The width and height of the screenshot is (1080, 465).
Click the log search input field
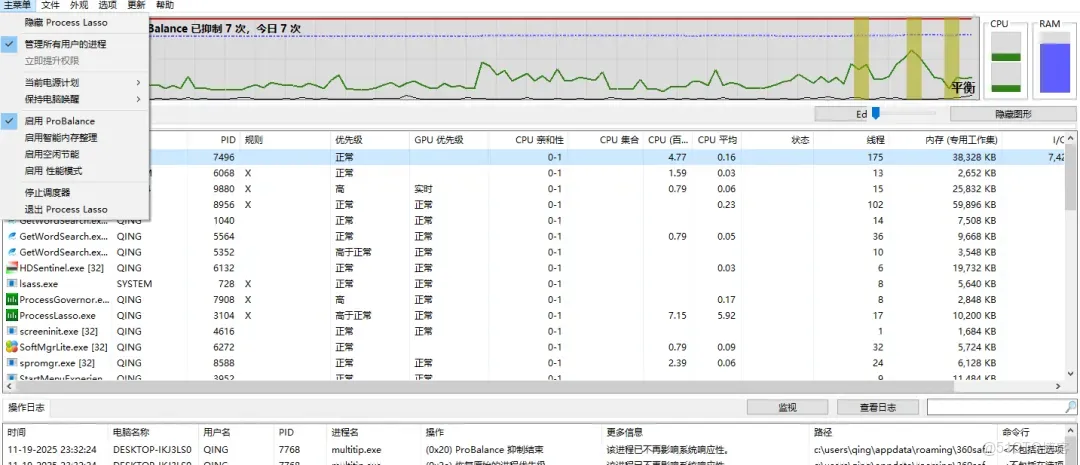(995, 407)
